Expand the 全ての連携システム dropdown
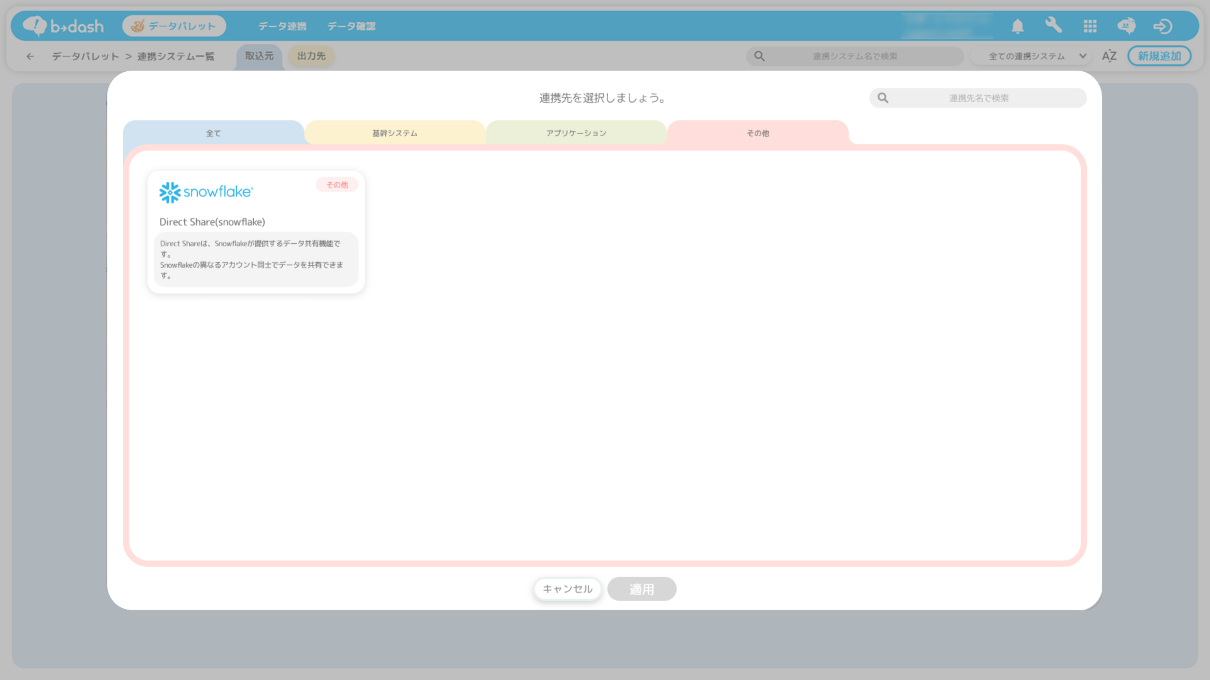This screenshot has height=680, width=1210. click(1031, 56)
